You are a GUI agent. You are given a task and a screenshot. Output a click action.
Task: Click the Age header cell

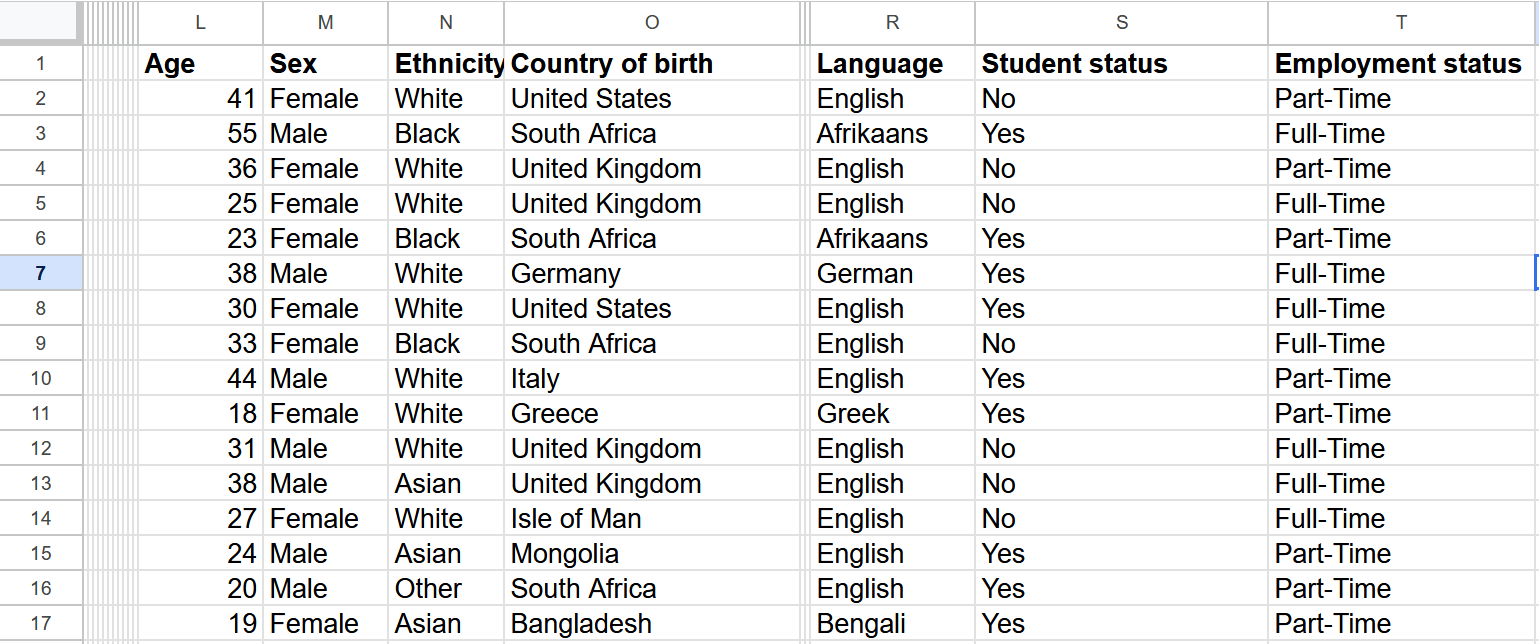[168, 63]
